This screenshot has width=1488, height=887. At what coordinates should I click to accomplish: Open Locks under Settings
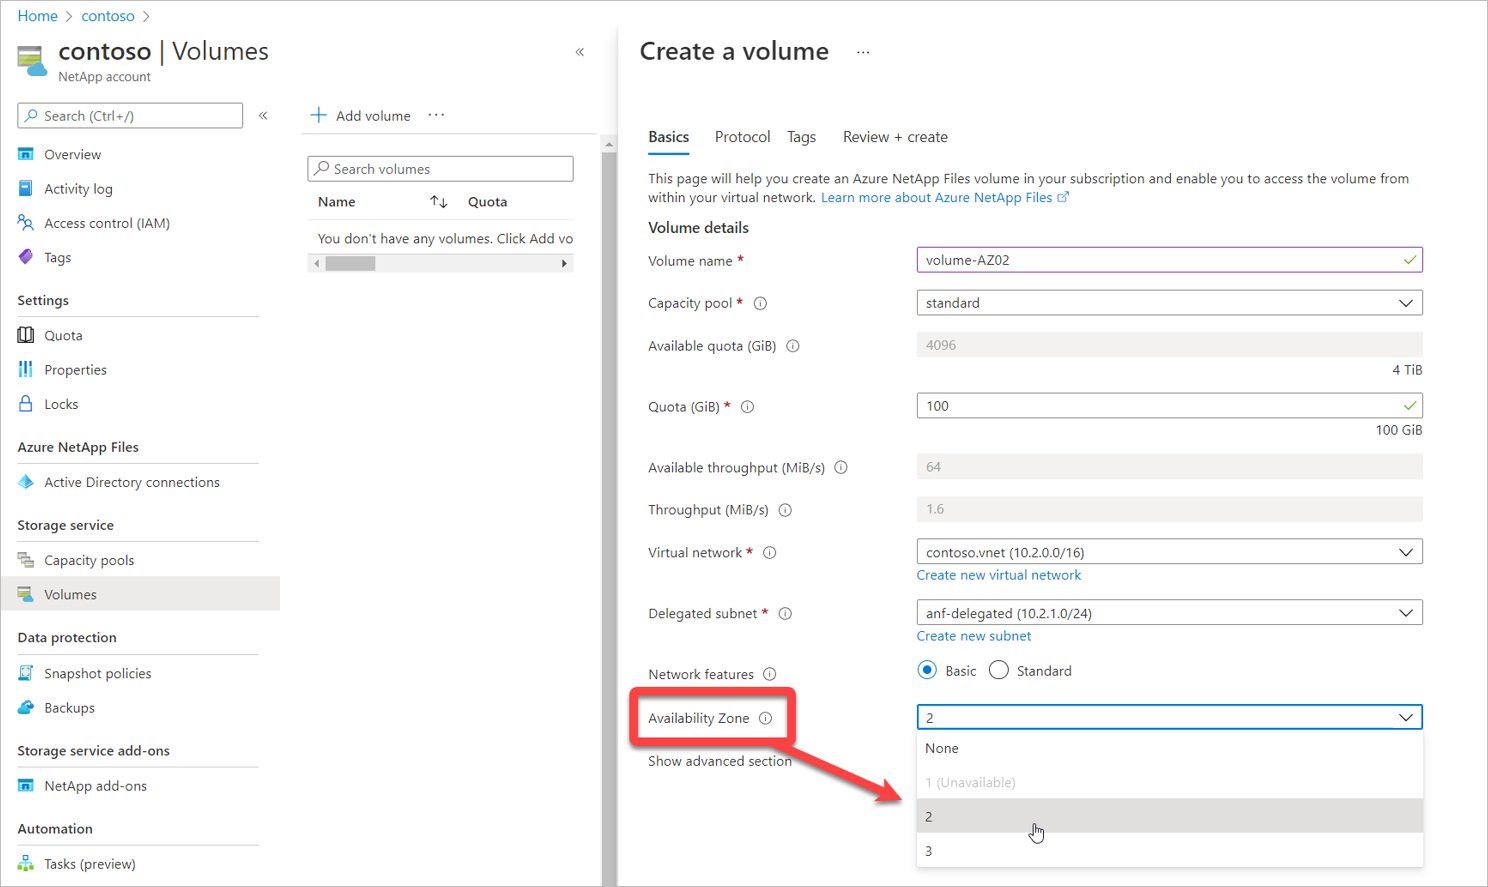click(61, 404)
